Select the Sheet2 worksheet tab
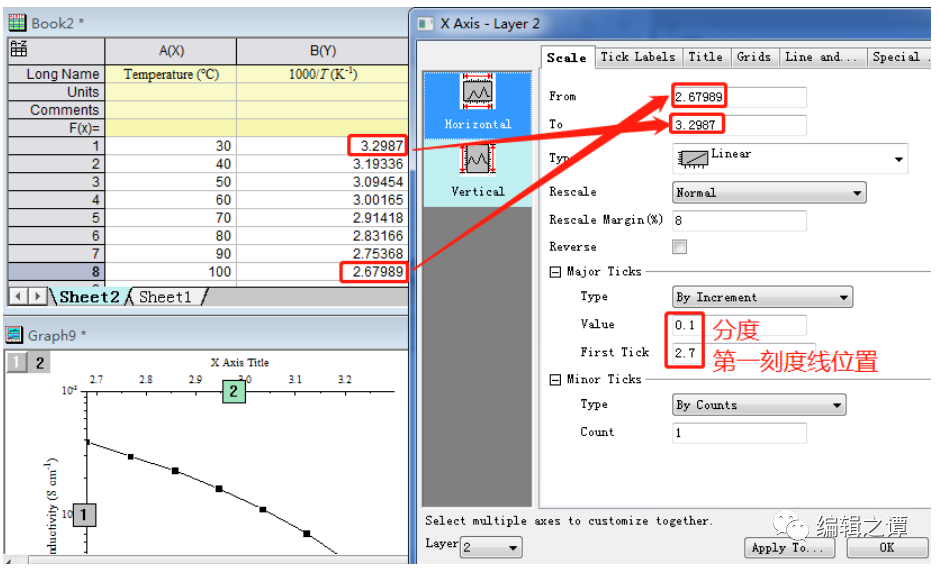Screen dimensions: 938x568 [x=89, y=297]
